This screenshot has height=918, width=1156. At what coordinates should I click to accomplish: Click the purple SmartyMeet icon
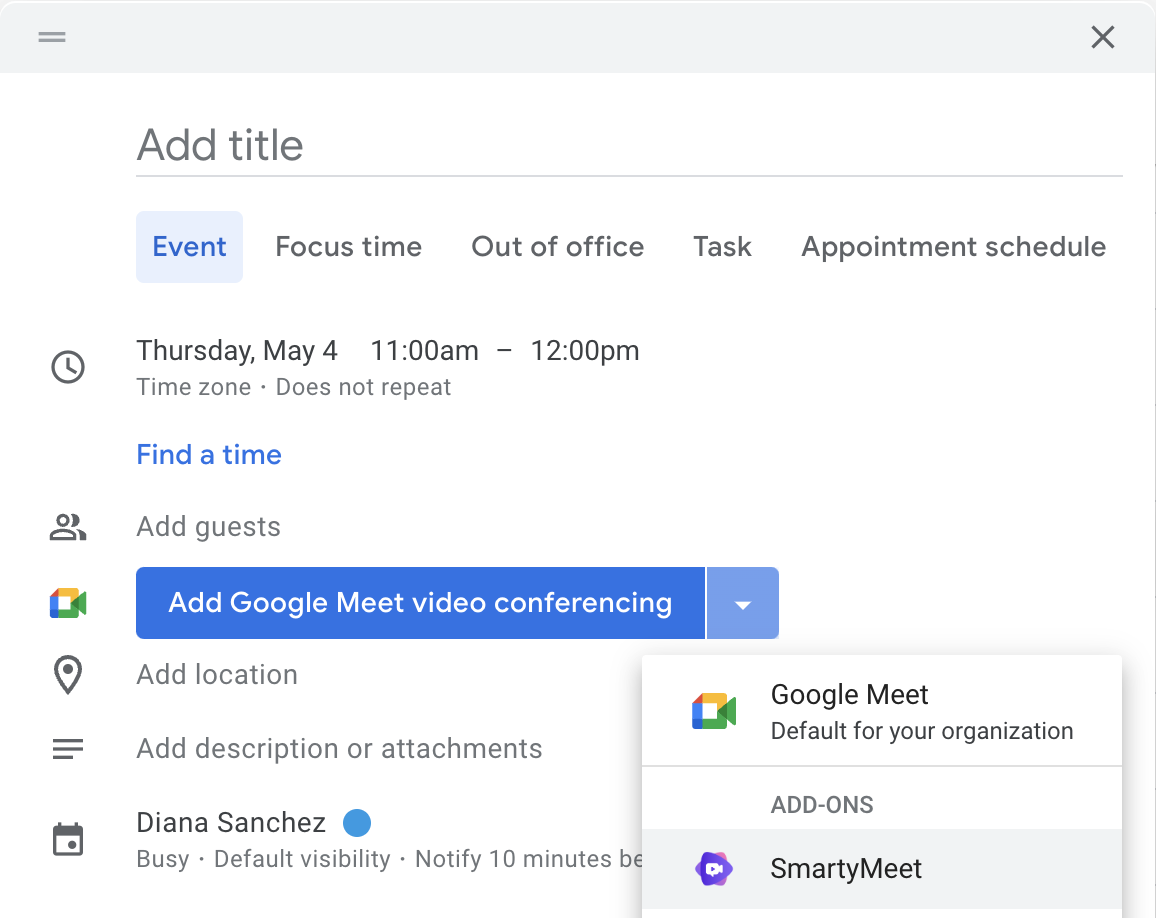click(x=714, y=869)
